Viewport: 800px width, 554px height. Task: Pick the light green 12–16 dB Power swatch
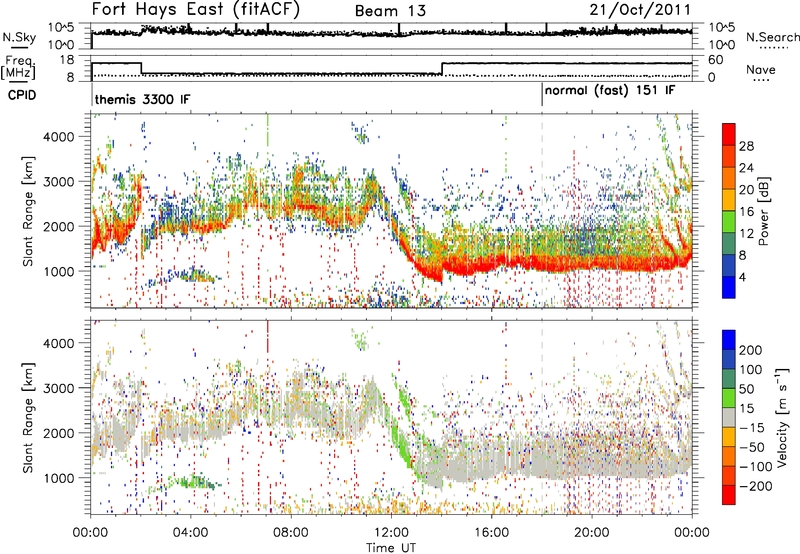pyautogui.click(x=729, y=222)
